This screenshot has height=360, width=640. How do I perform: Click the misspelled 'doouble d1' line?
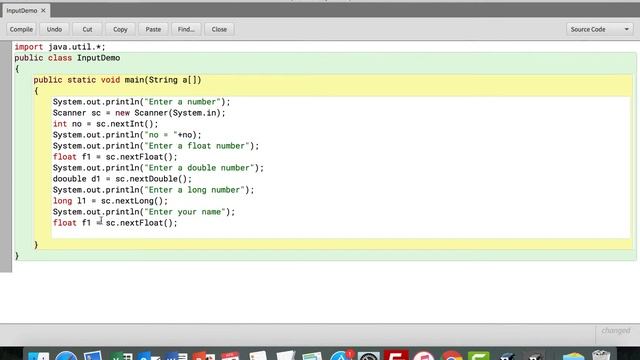tap(122, 179)
